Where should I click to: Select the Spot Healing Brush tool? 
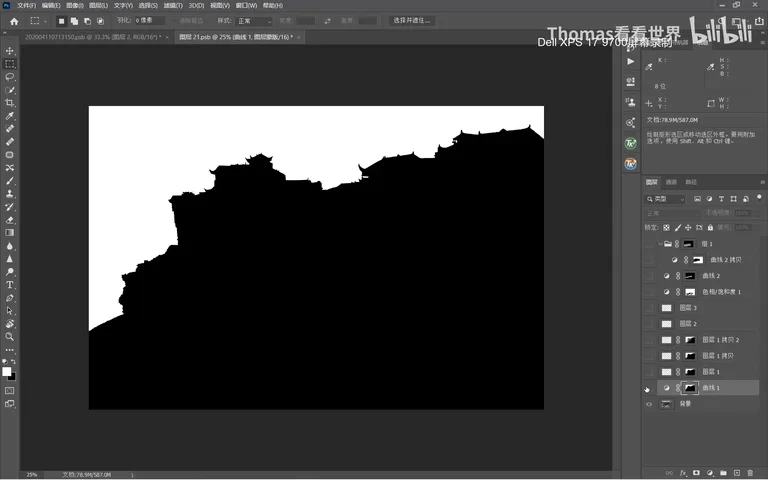[x=9, y=129]
